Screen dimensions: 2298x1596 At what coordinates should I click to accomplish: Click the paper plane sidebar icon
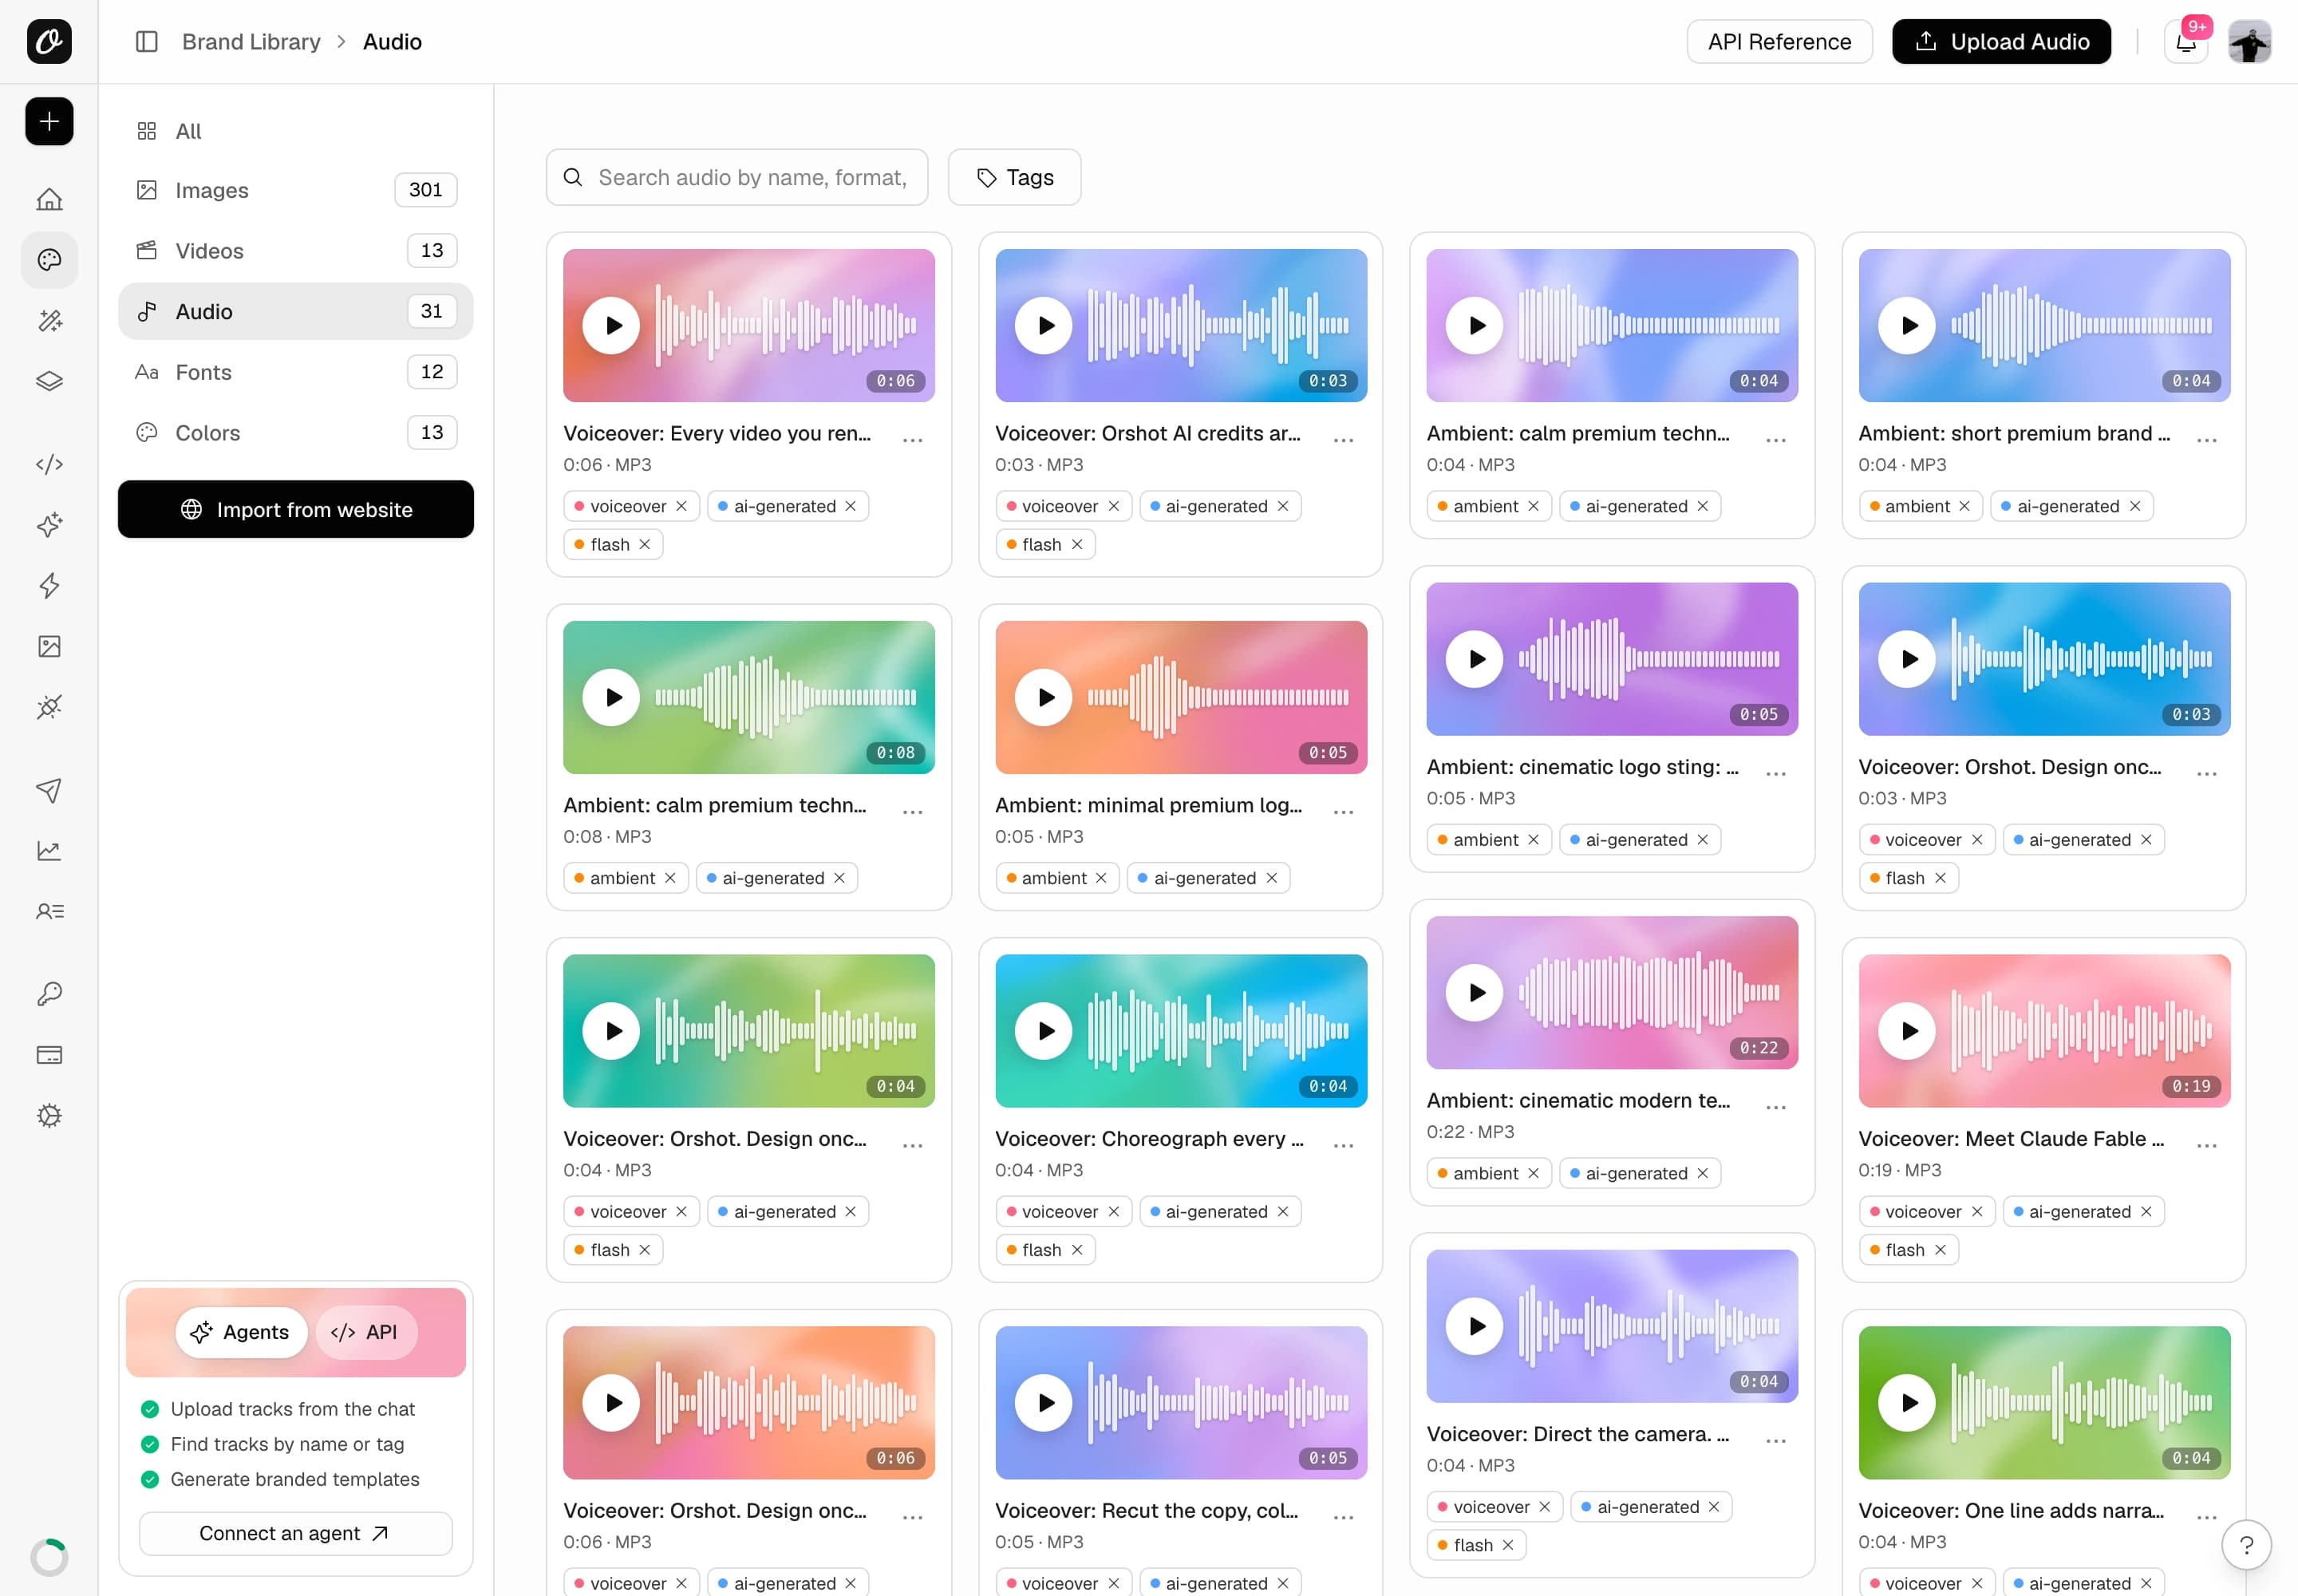[49, 790]
